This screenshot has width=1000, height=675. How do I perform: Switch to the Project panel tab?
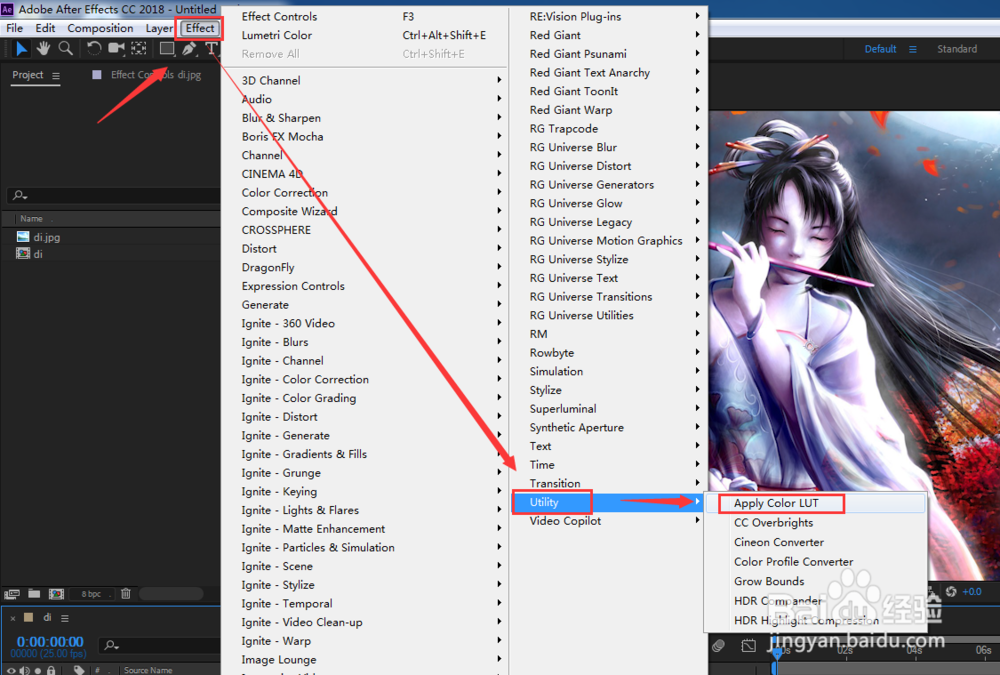point(27,75)
